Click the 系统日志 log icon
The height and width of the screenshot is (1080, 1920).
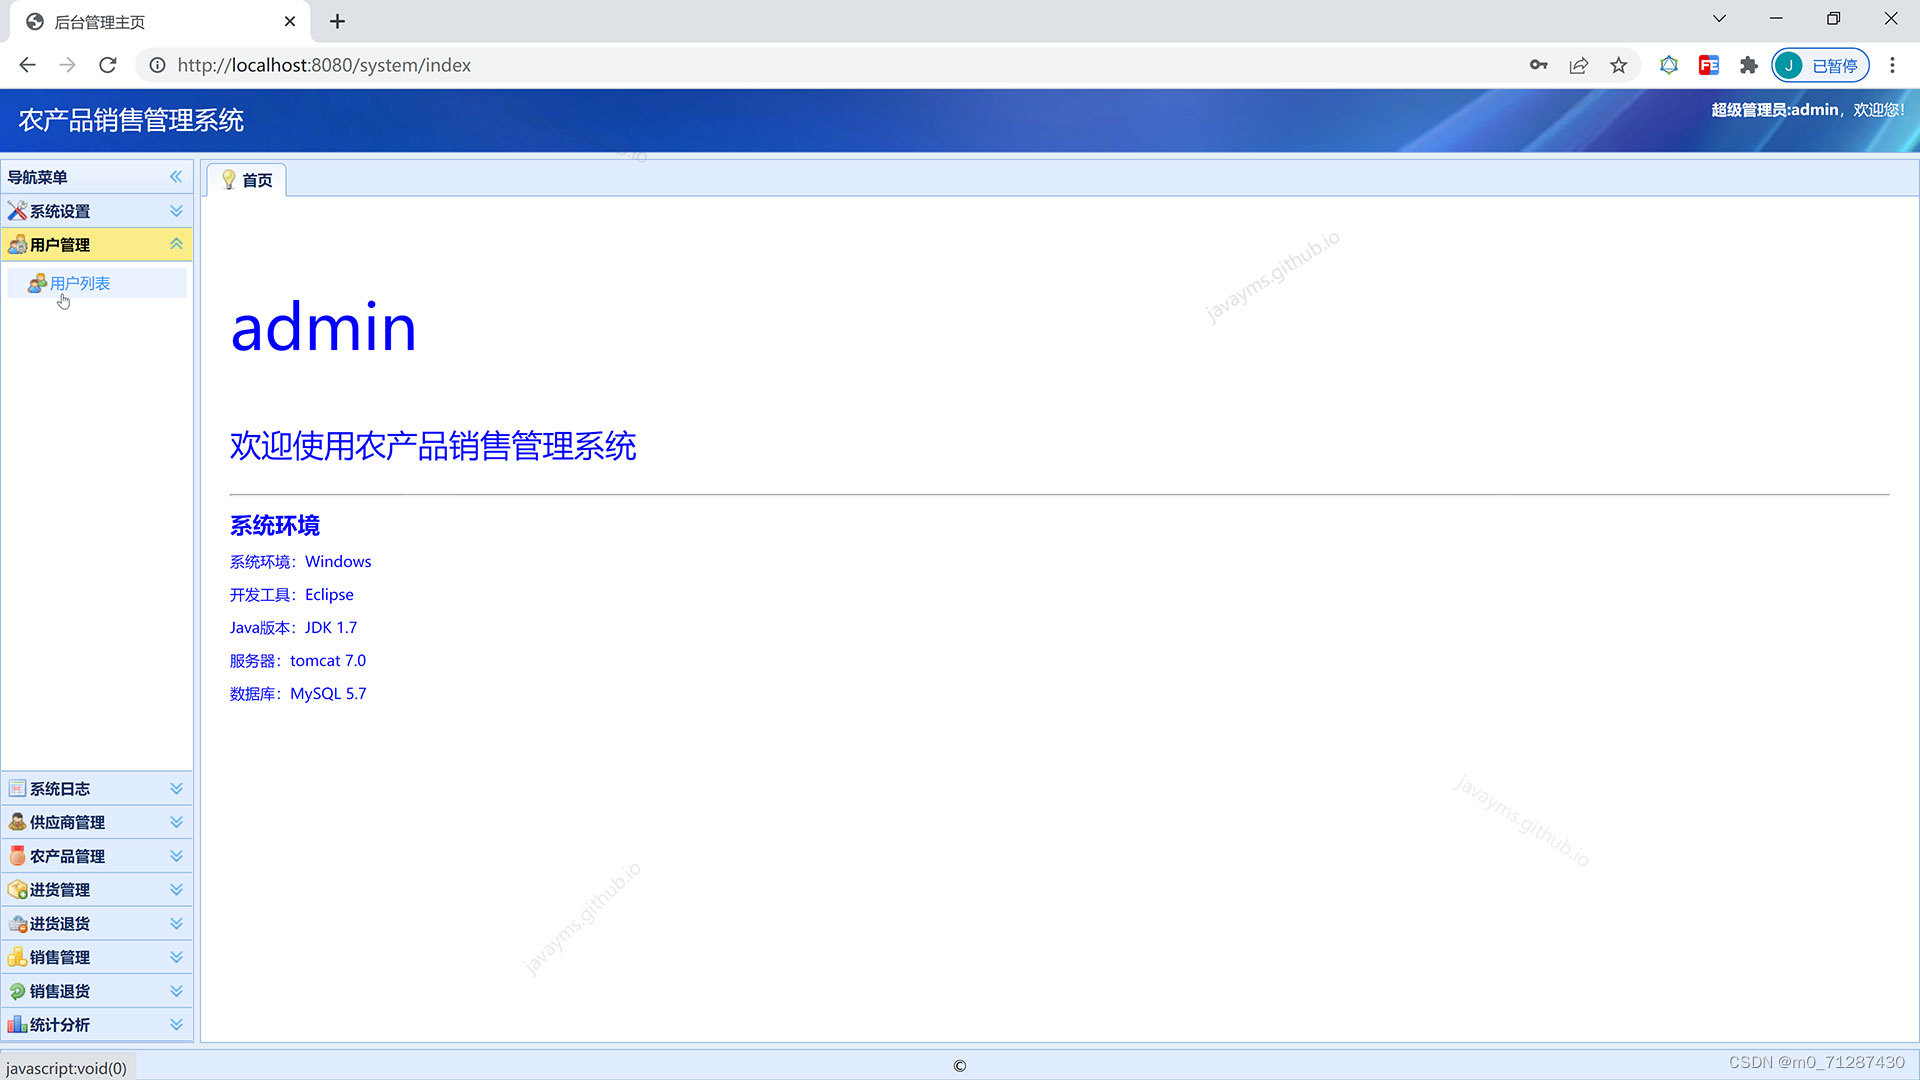coord(17,788)
